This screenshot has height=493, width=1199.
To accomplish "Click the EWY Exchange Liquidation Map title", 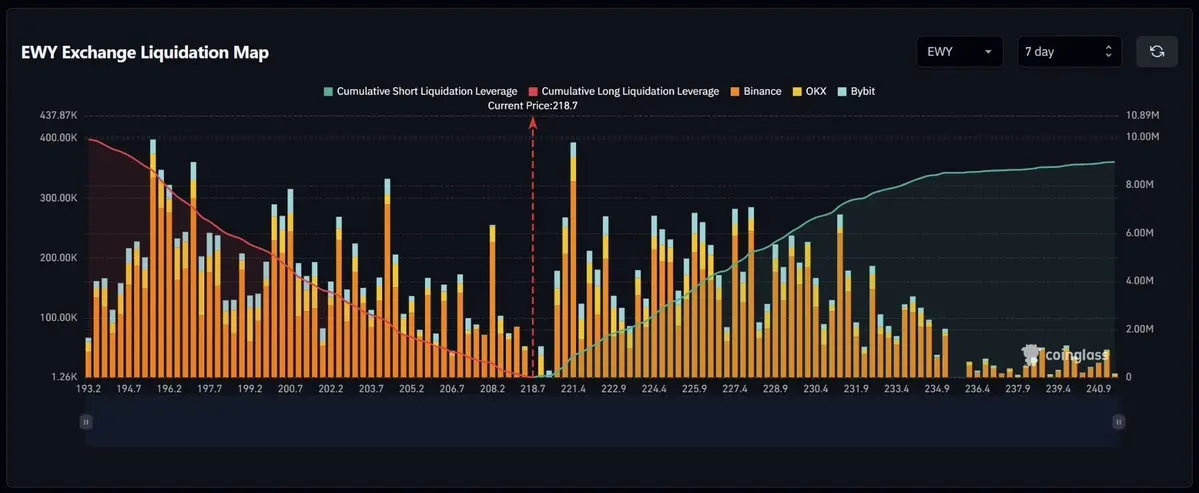I will 145,53.
